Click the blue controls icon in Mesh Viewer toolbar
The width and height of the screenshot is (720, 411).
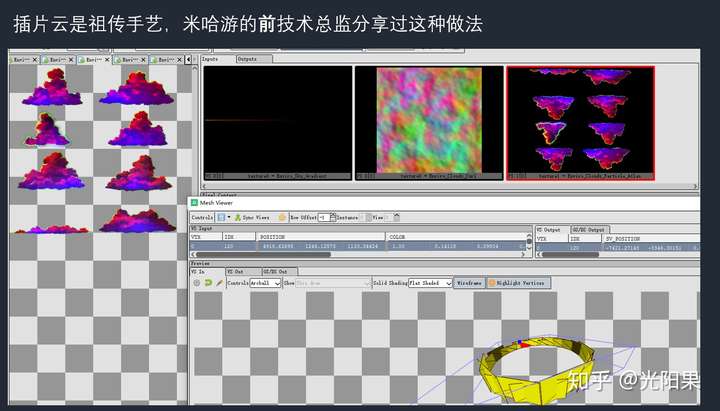click(x=221, y=217)
